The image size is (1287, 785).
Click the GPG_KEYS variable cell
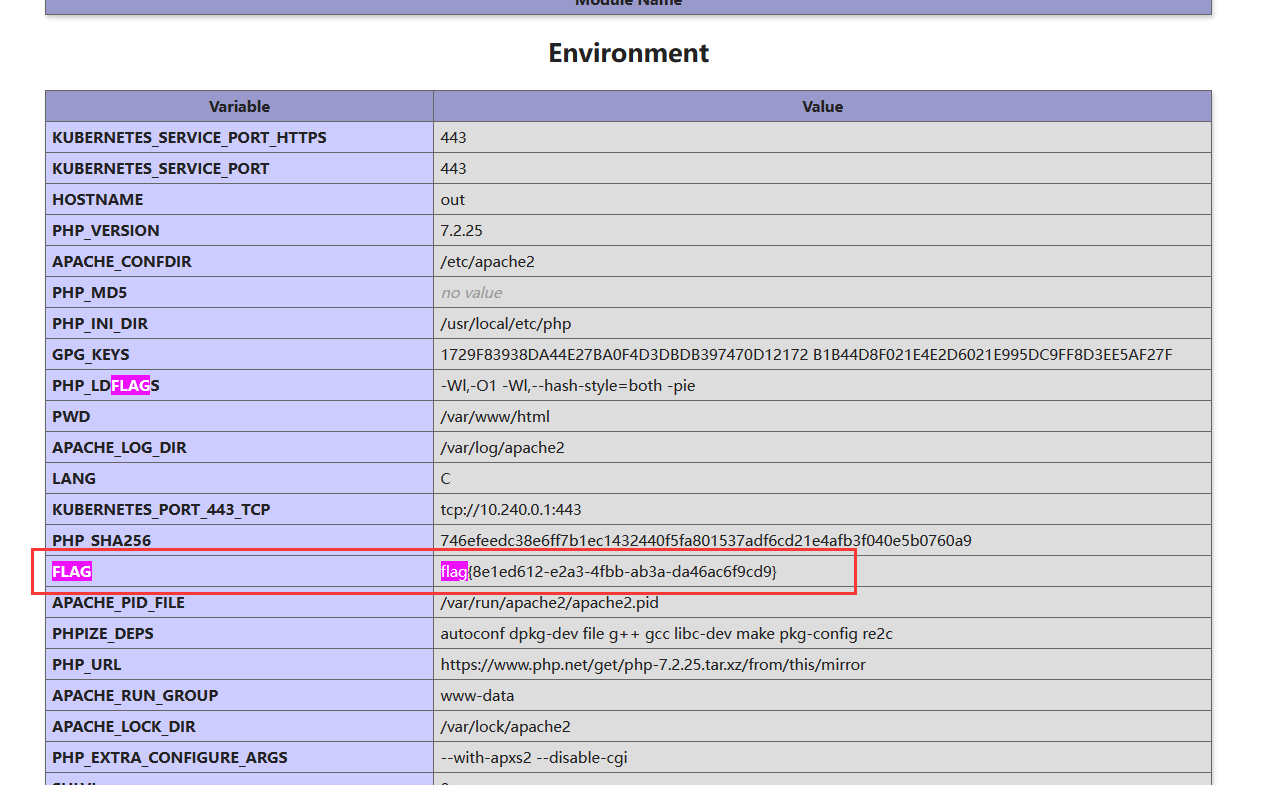coord(239,354)
